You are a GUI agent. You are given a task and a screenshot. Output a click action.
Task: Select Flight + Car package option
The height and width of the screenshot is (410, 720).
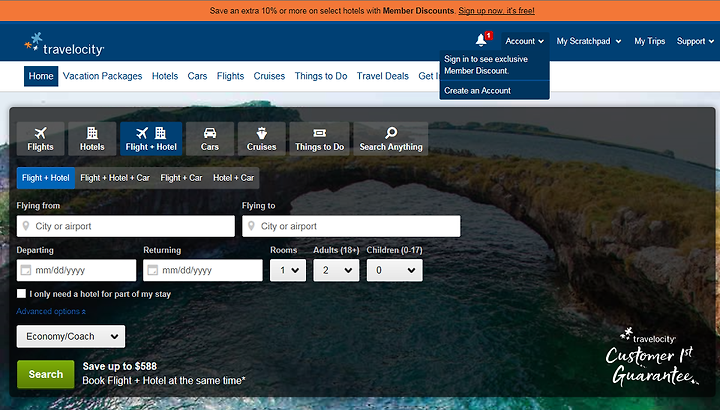(181, 178)
